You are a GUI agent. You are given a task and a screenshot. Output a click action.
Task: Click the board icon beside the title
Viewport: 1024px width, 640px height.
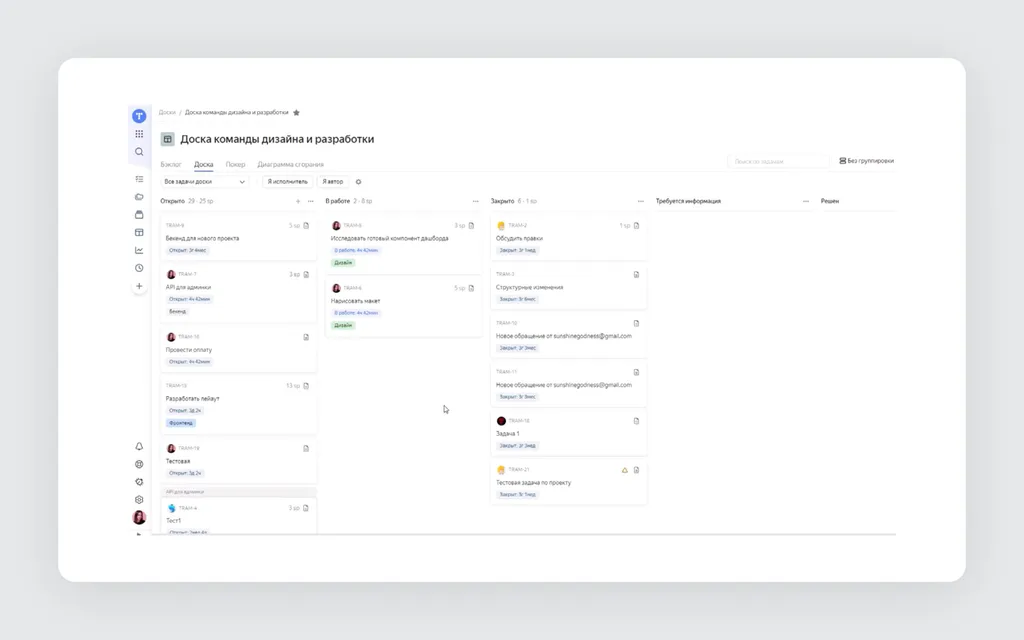(168, 139)
